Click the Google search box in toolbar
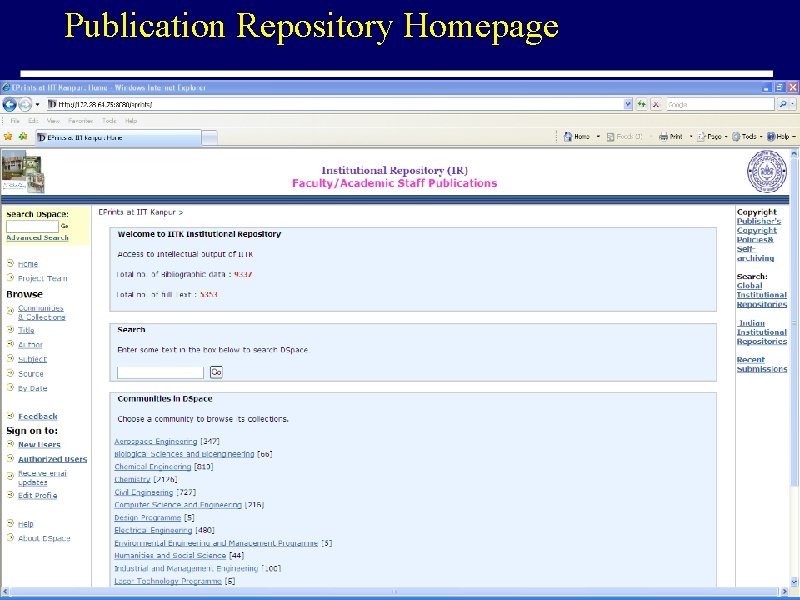Screen dimensions: 800x600 [720, 105]
